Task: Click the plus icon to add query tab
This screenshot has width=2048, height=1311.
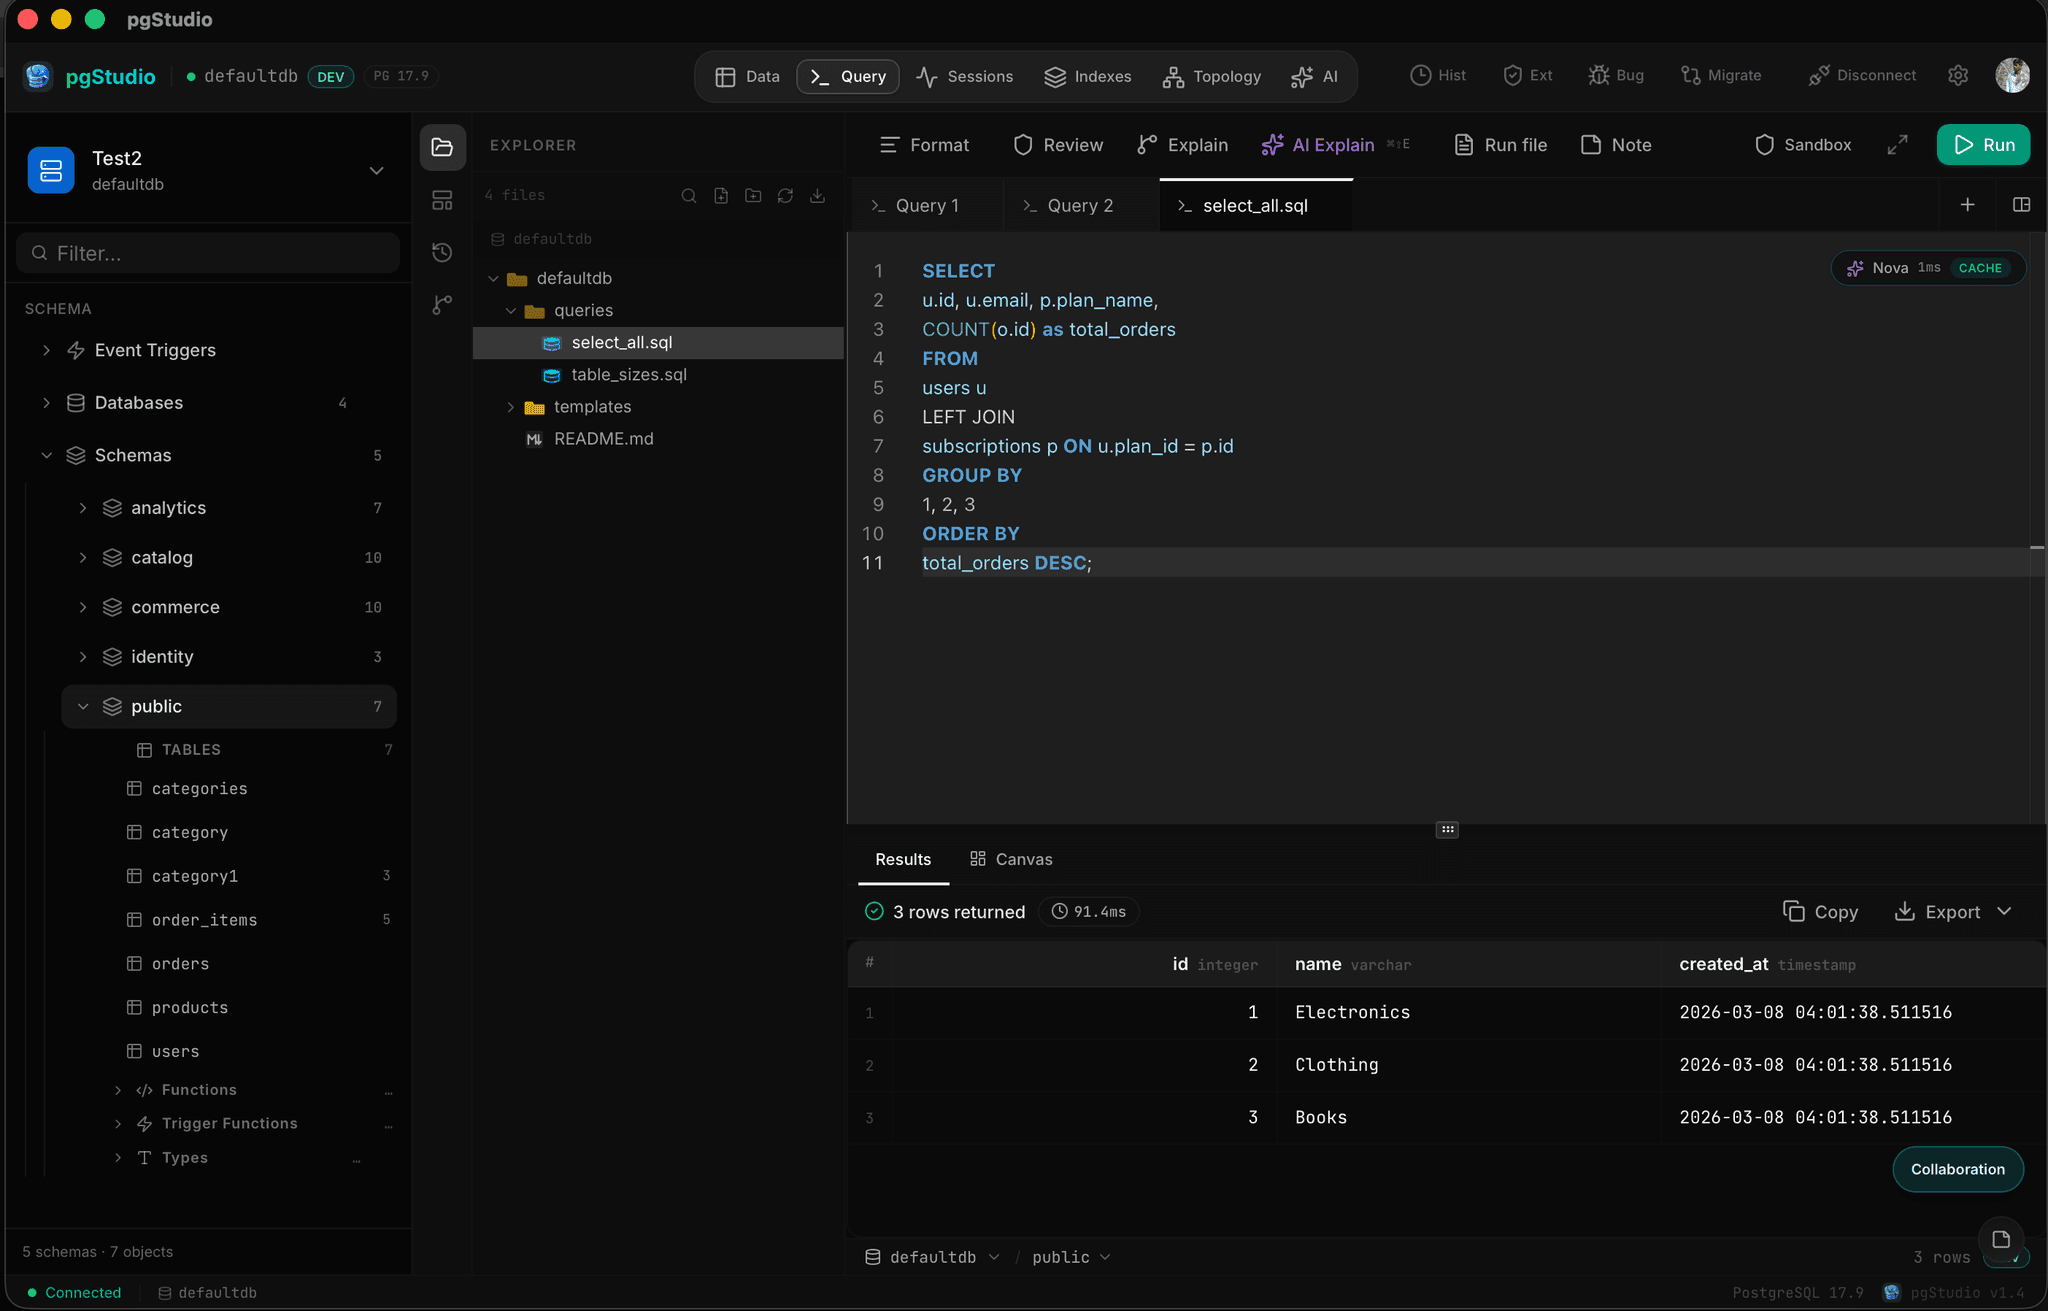Action: (1967, 205)
